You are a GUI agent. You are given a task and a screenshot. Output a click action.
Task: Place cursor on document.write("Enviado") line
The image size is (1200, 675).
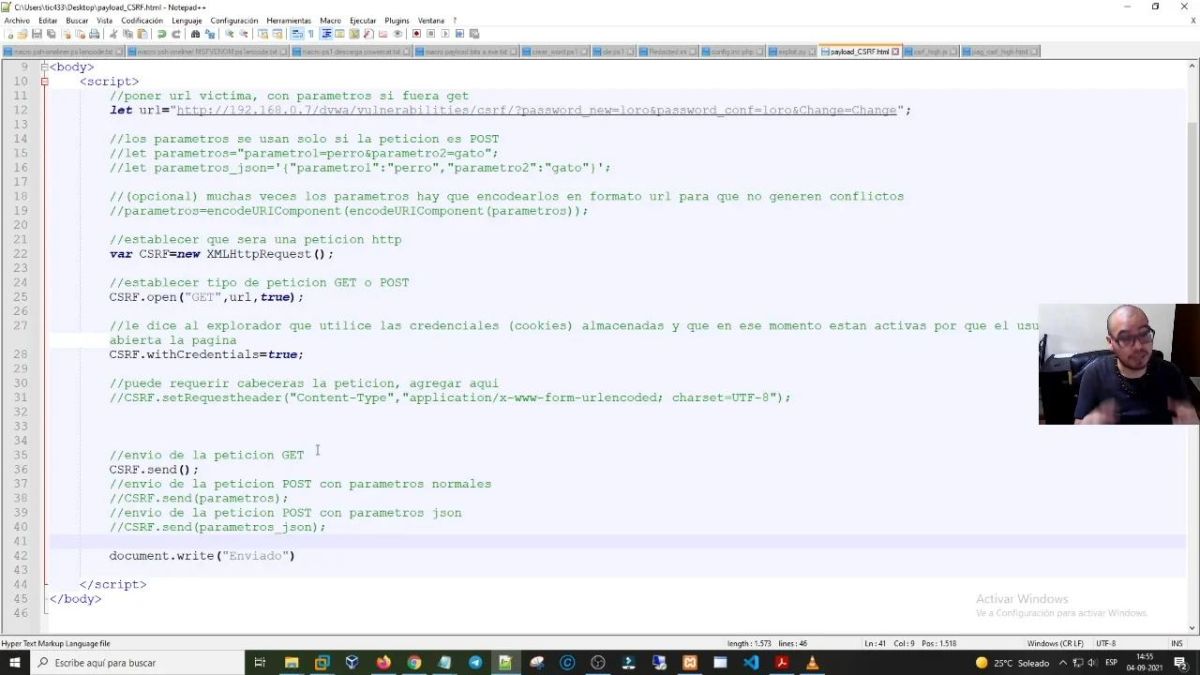pos(202,555)
